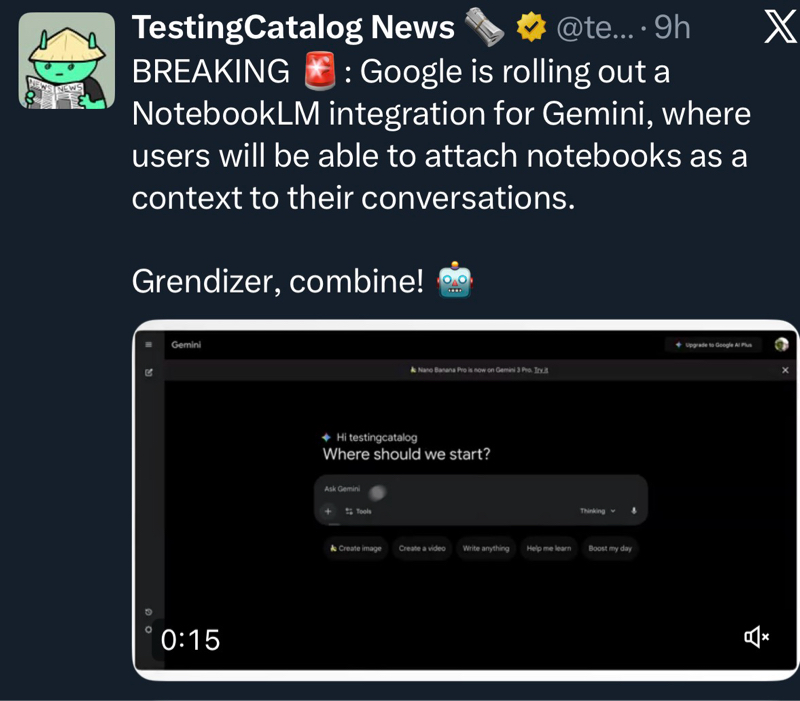Click the plus attach icon in the prompt box

tap(328, 511)
